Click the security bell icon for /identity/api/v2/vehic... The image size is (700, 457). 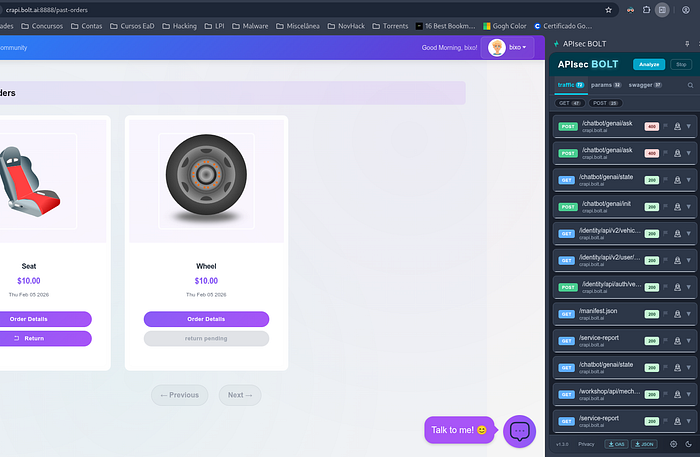(x=677, y=233)
